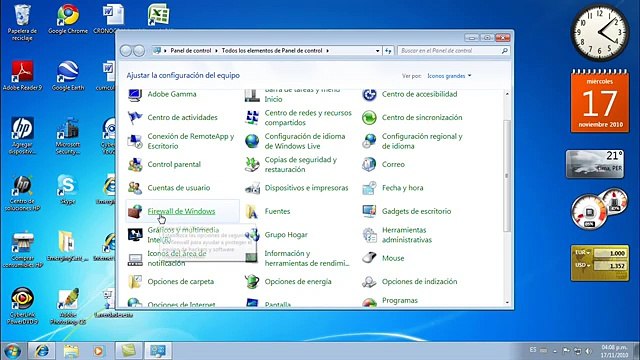Click ES language indicator in taskbar

pos(533,350)
